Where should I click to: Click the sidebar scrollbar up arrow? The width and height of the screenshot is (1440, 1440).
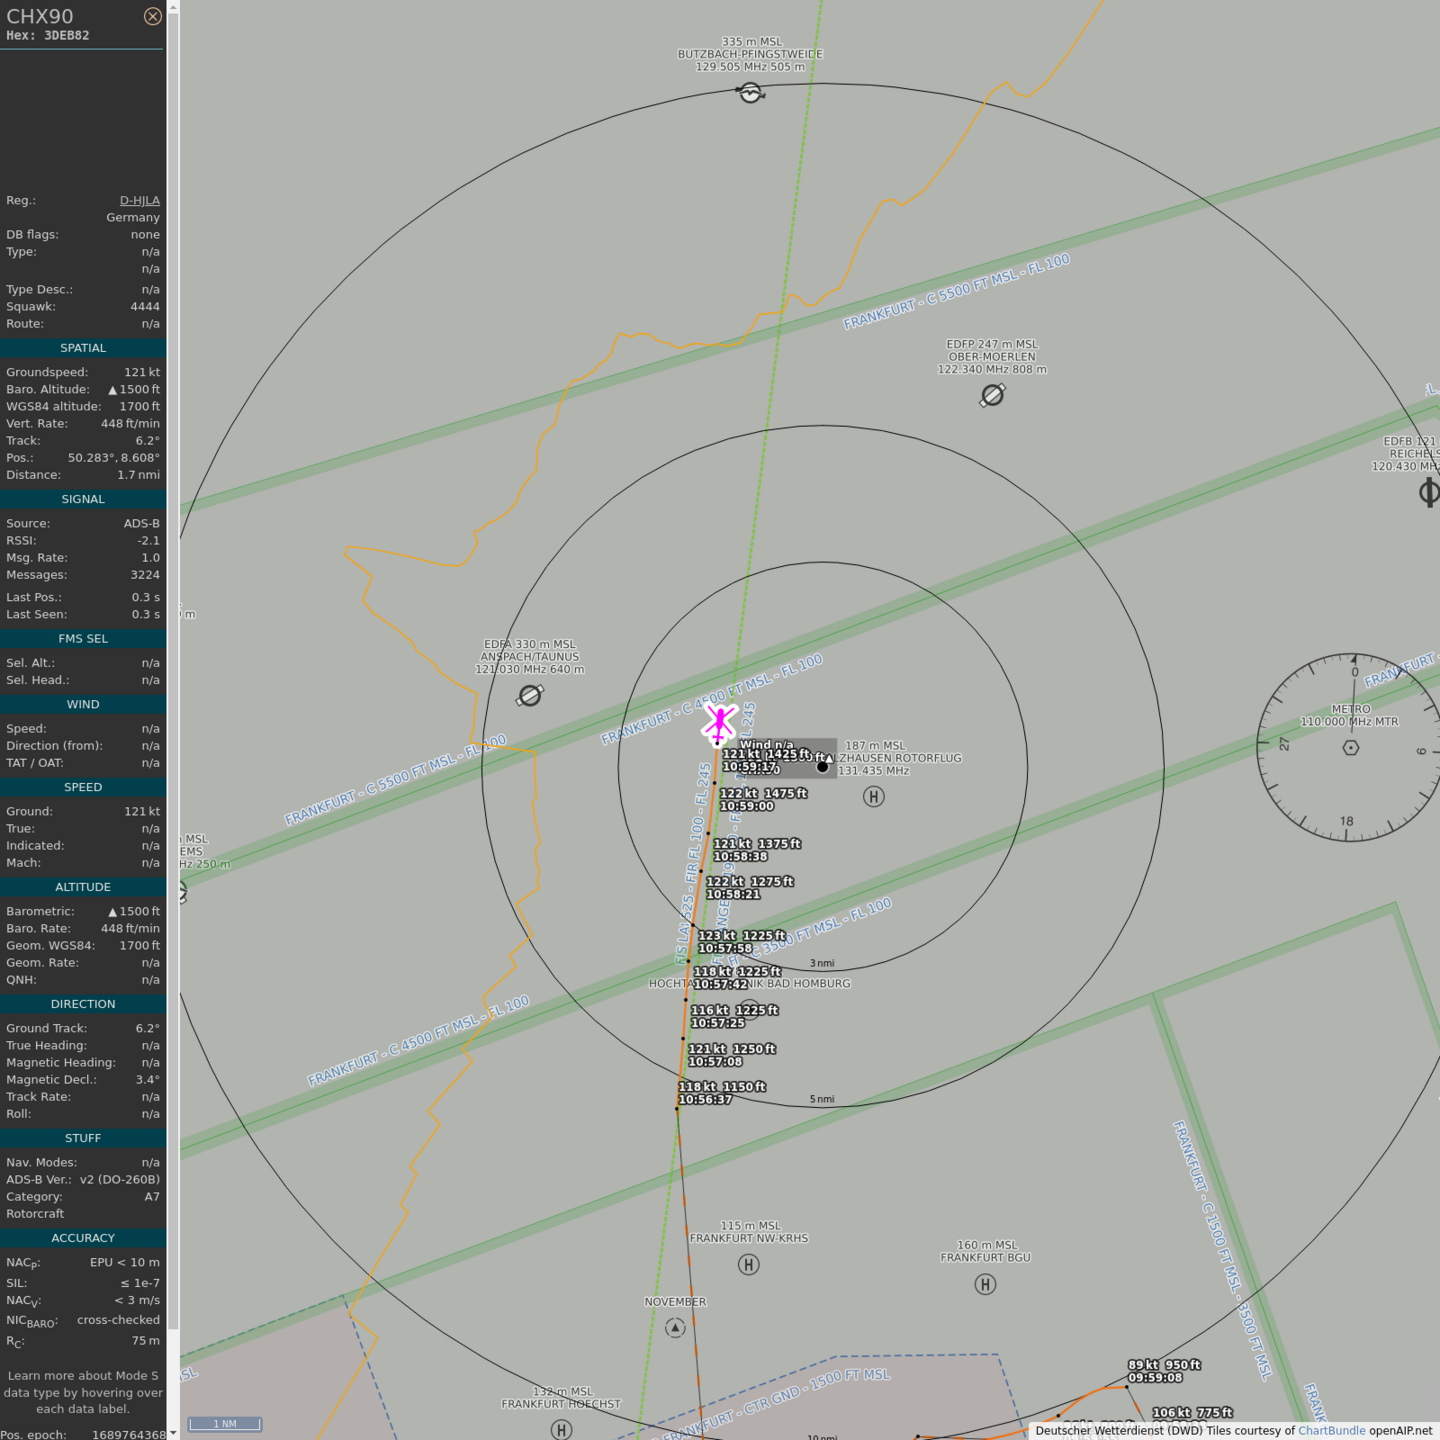pos(173,7)
